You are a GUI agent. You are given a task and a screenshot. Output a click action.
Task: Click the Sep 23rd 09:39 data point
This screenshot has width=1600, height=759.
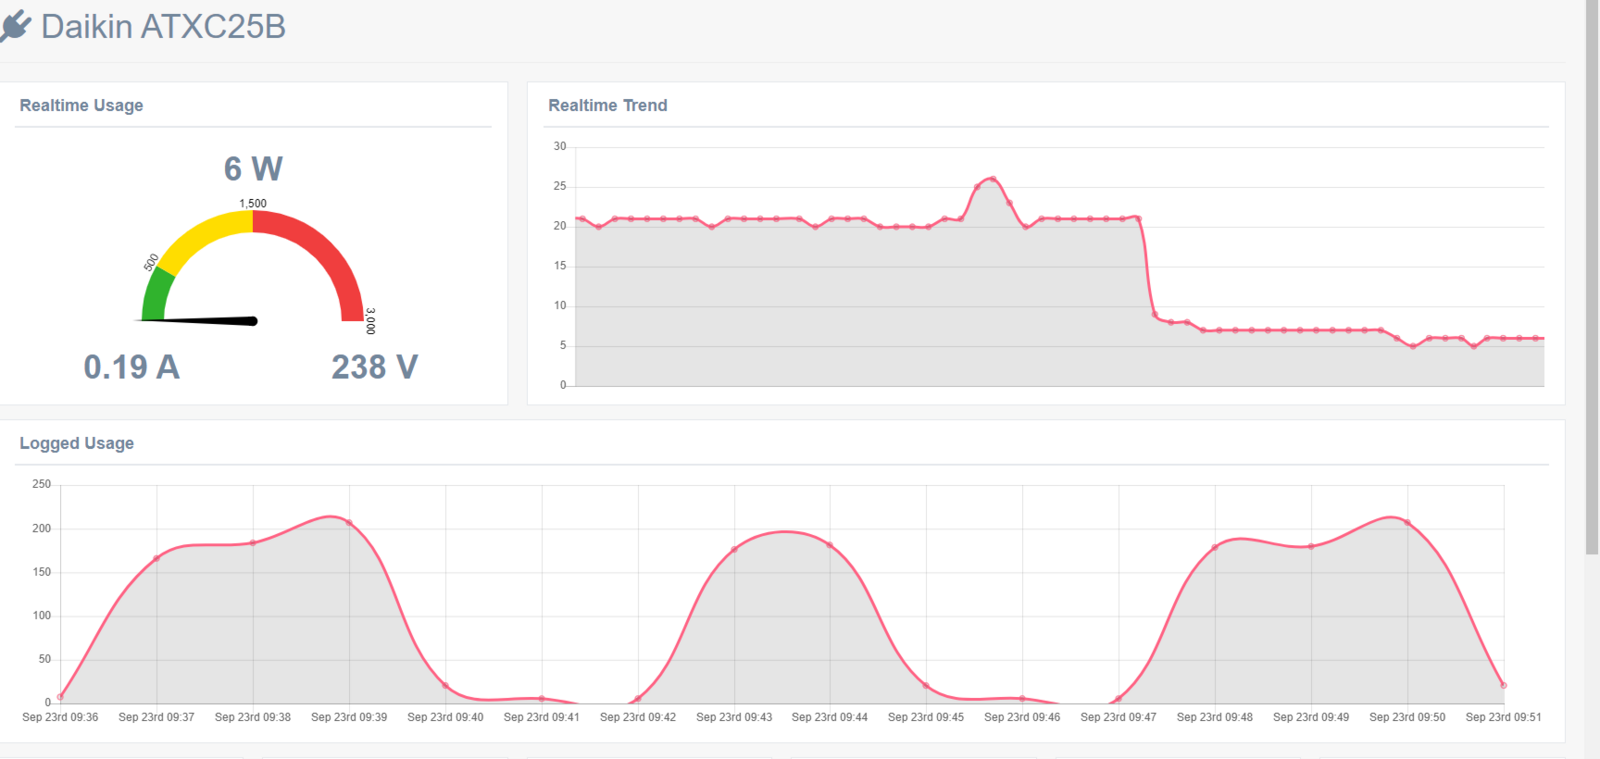tap(349, 522)
